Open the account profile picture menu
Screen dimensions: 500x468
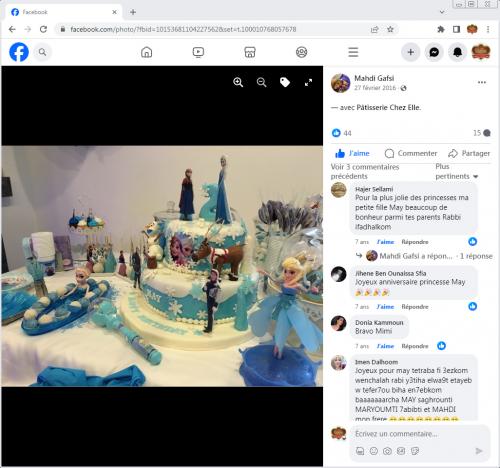click(x=481, y=52)
